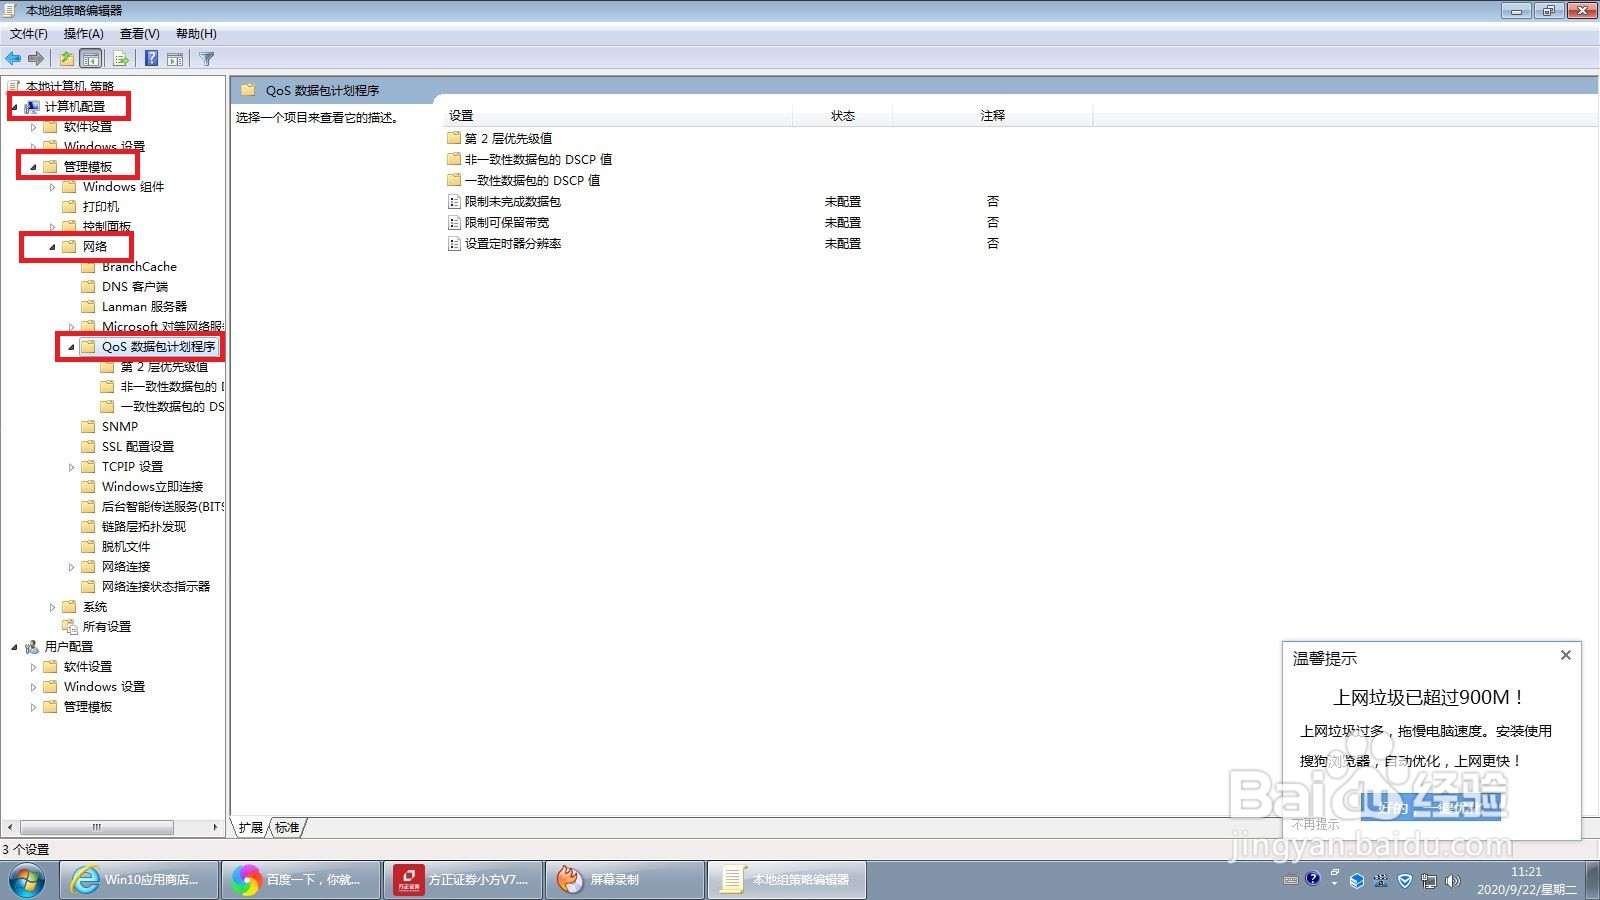Switch to the 标准 tab

click(286, 827)
